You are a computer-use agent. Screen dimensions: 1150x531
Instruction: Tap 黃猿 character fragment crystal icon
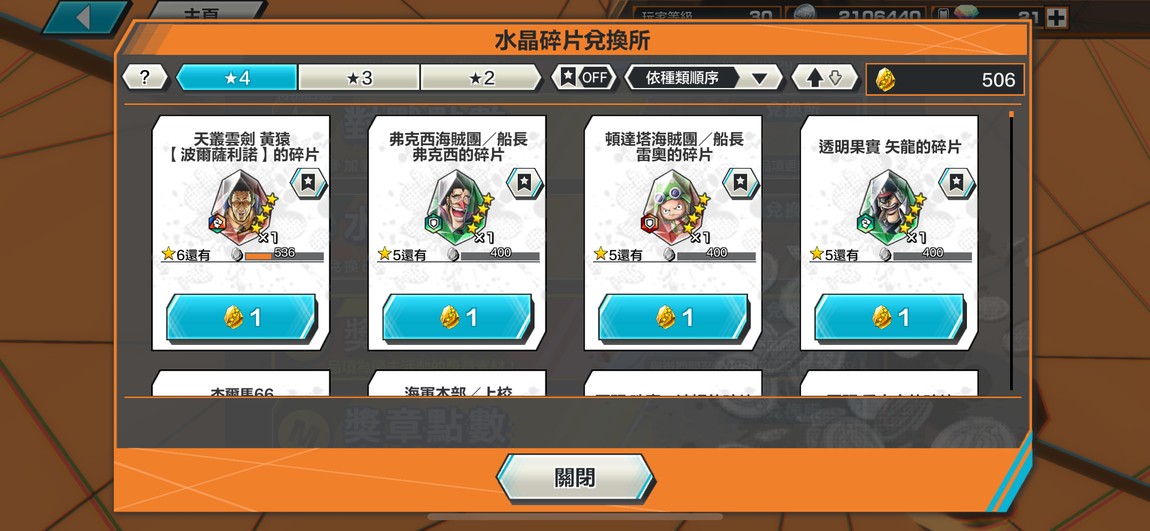tap(240, 207)
